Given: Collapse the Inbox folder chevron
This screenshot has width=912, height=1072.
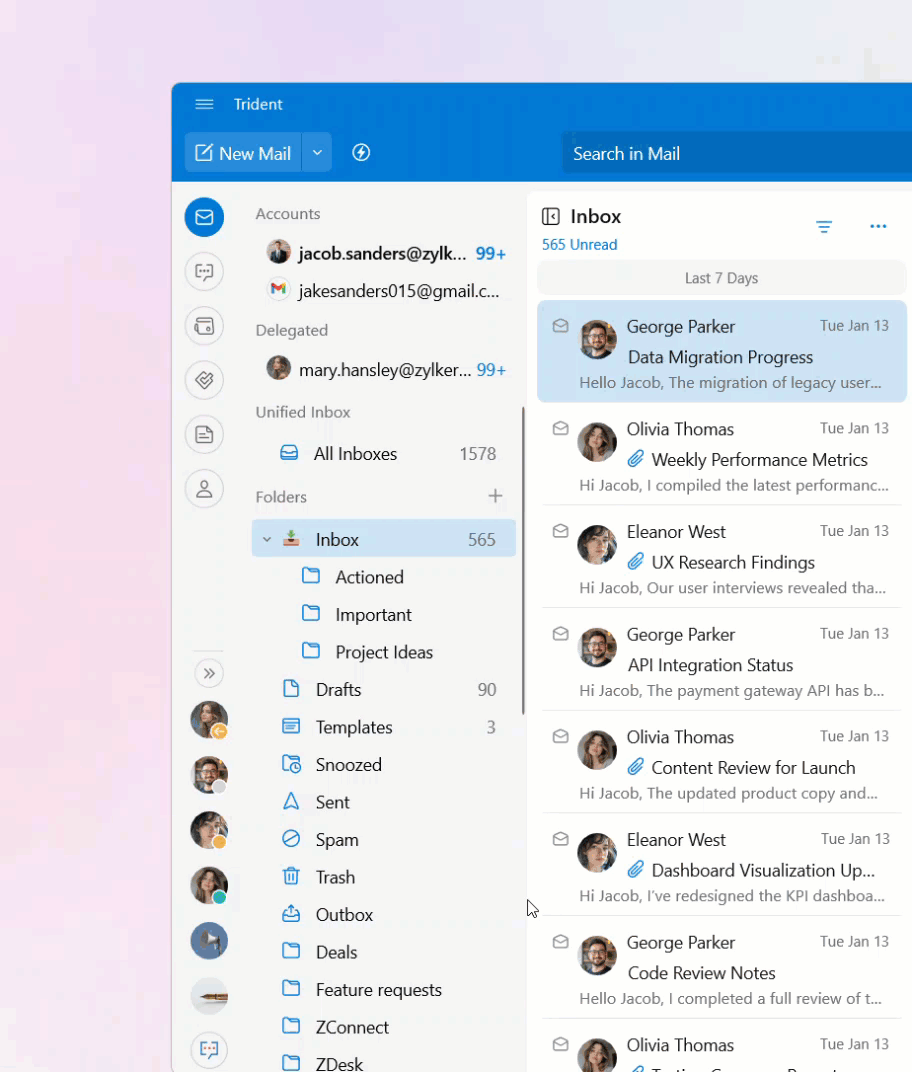Looking at the screenshot, I should [267, 539].
